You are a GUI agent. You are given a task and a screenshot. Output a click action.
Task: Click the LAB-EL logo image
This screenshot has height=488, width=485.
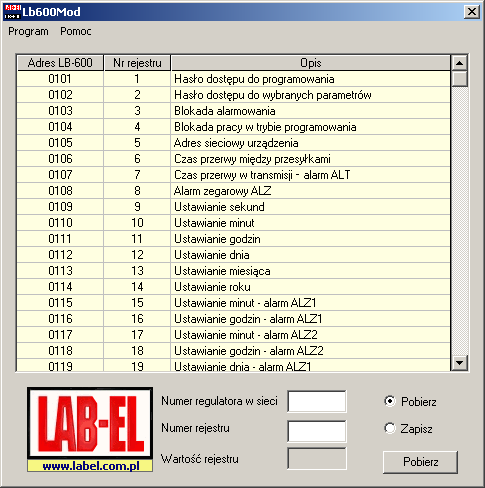pos(90,423)
